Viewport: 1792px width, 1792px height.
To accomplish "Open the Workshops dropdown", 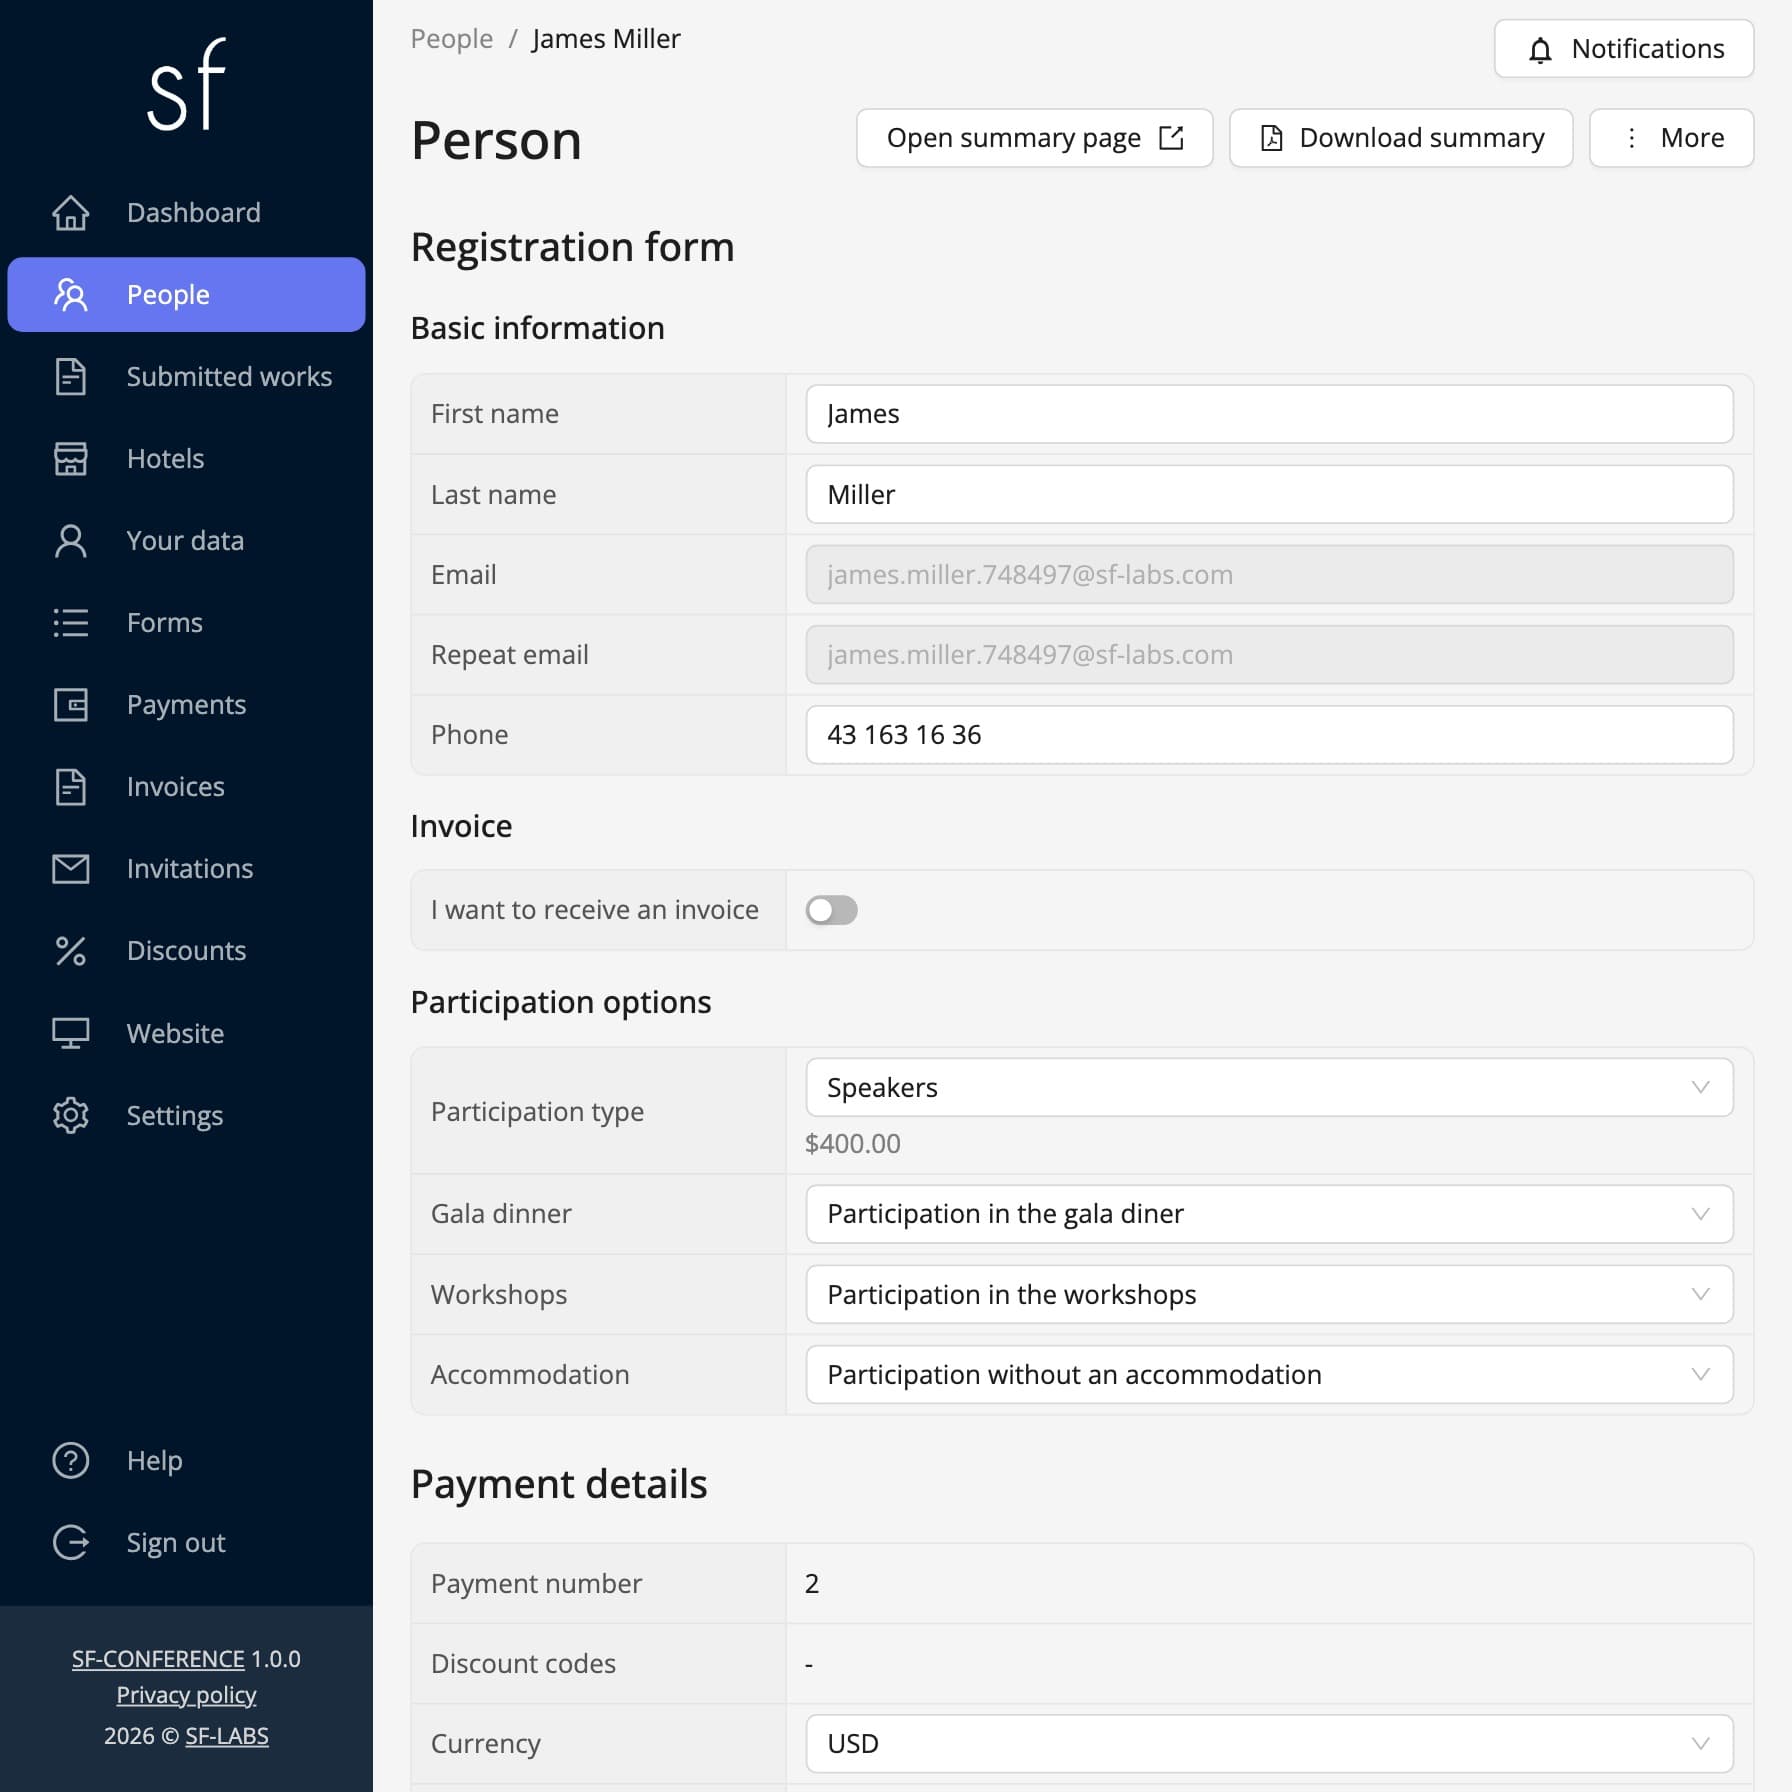I will click(x=1269, y=1294).
